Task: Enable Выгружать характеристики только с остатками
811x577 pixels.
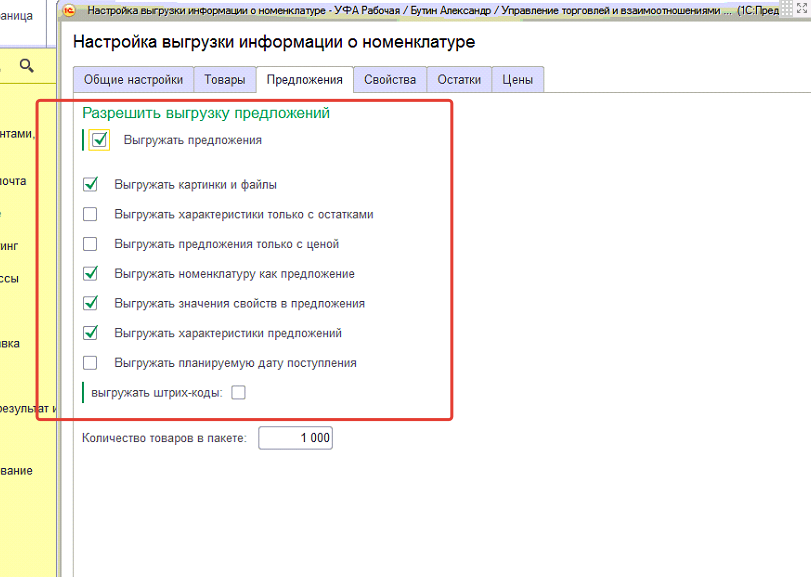Action: click(91, 214)
